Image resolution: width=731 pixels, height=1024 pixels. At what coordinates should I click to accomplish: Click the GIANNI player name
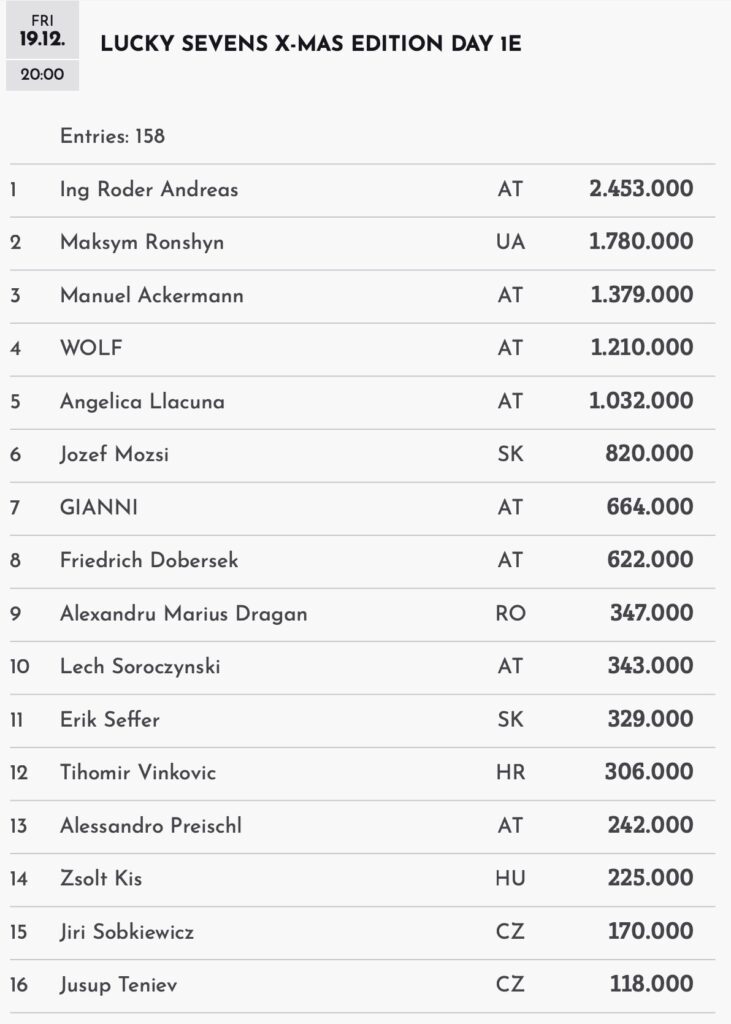pos(99,507)
